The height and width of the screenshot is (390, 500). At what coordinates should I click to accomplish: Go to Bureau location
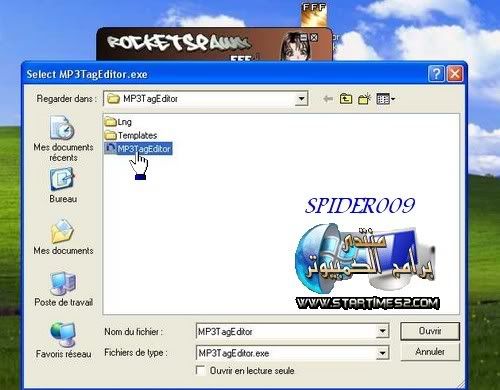tap(63, 185)
